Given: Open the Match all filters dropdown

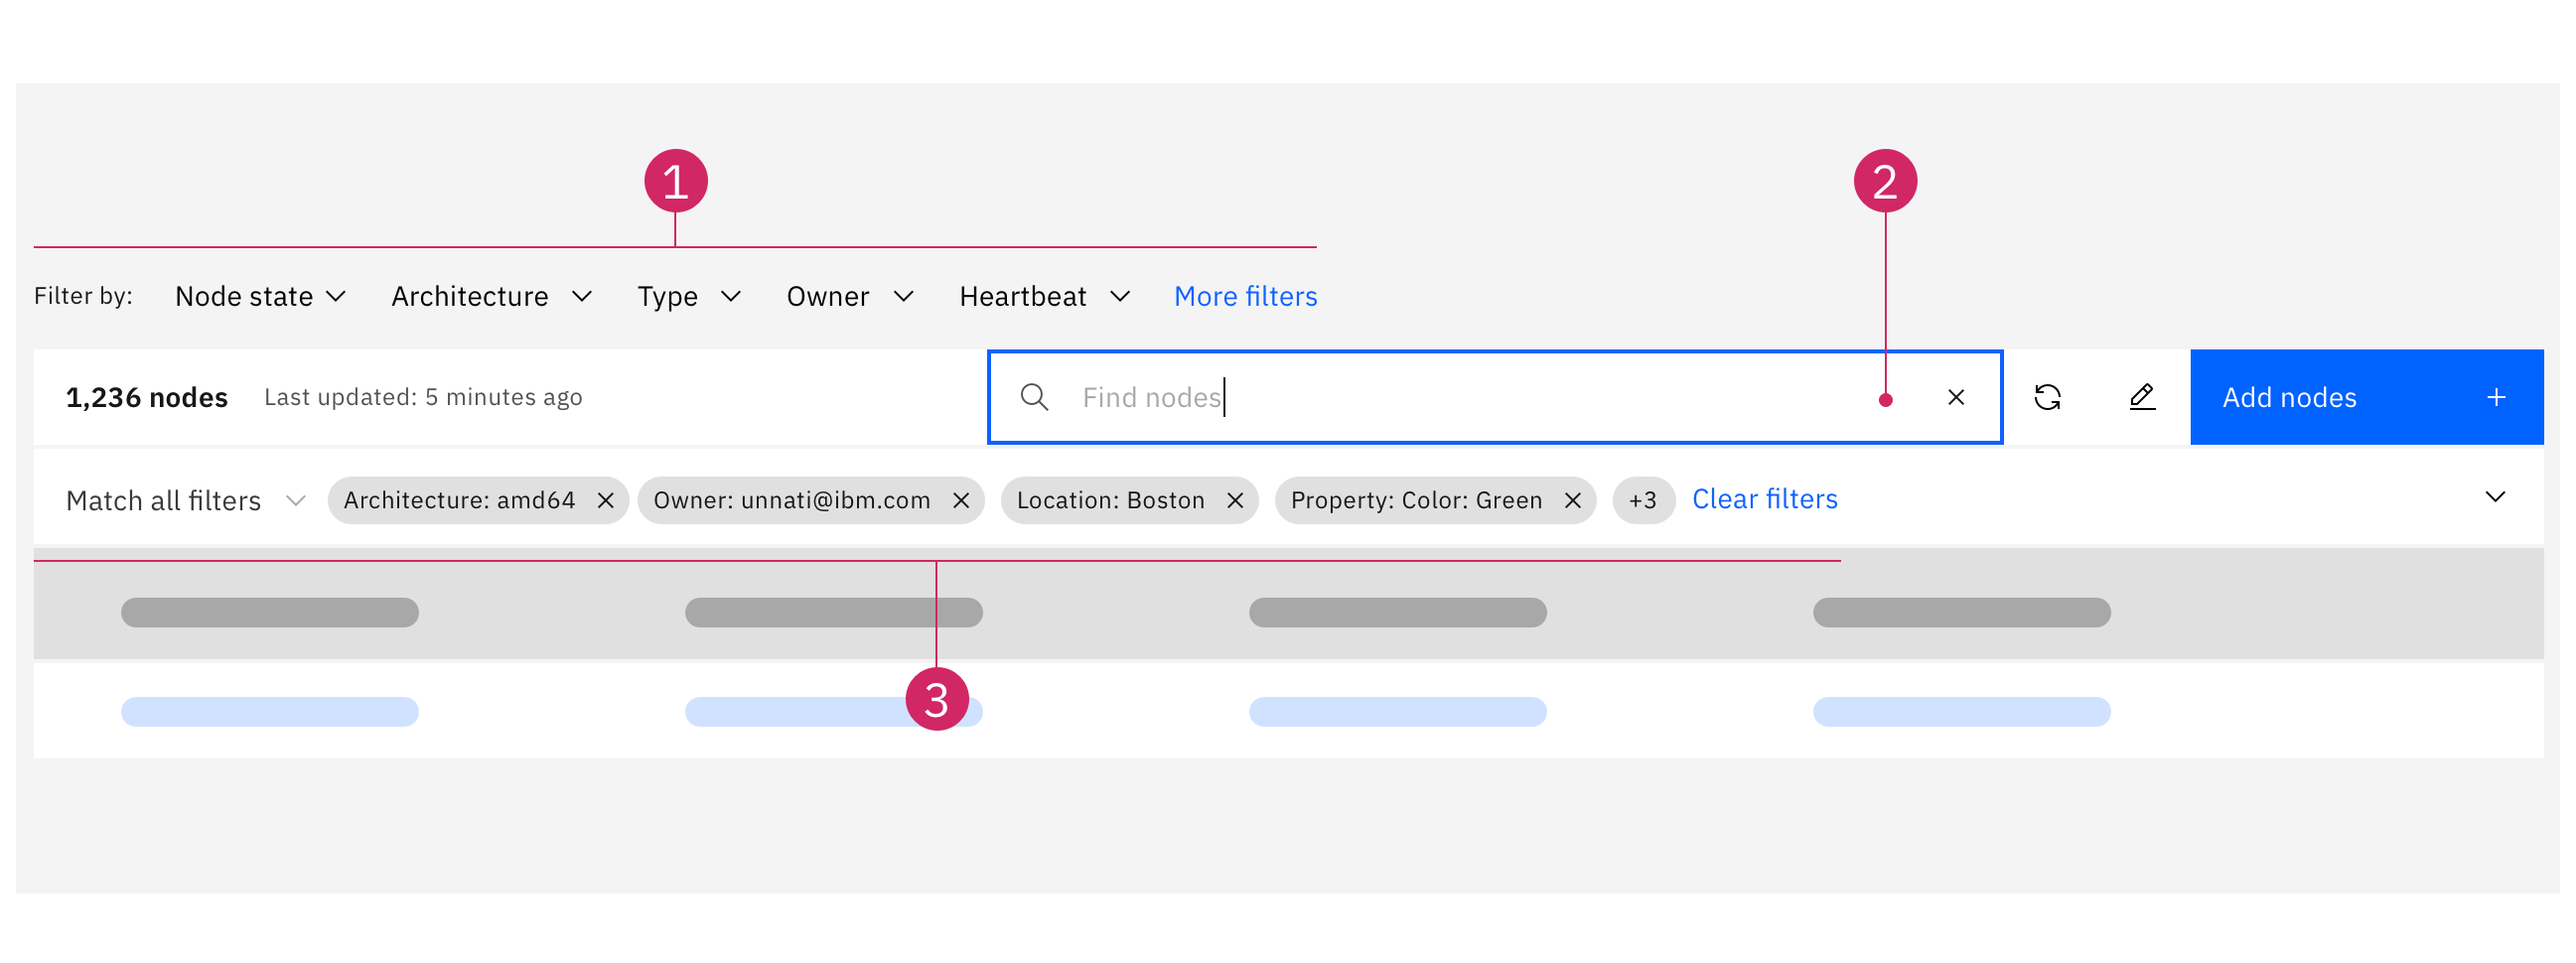Looking at the screenshot, I should (x=185, y=500).
